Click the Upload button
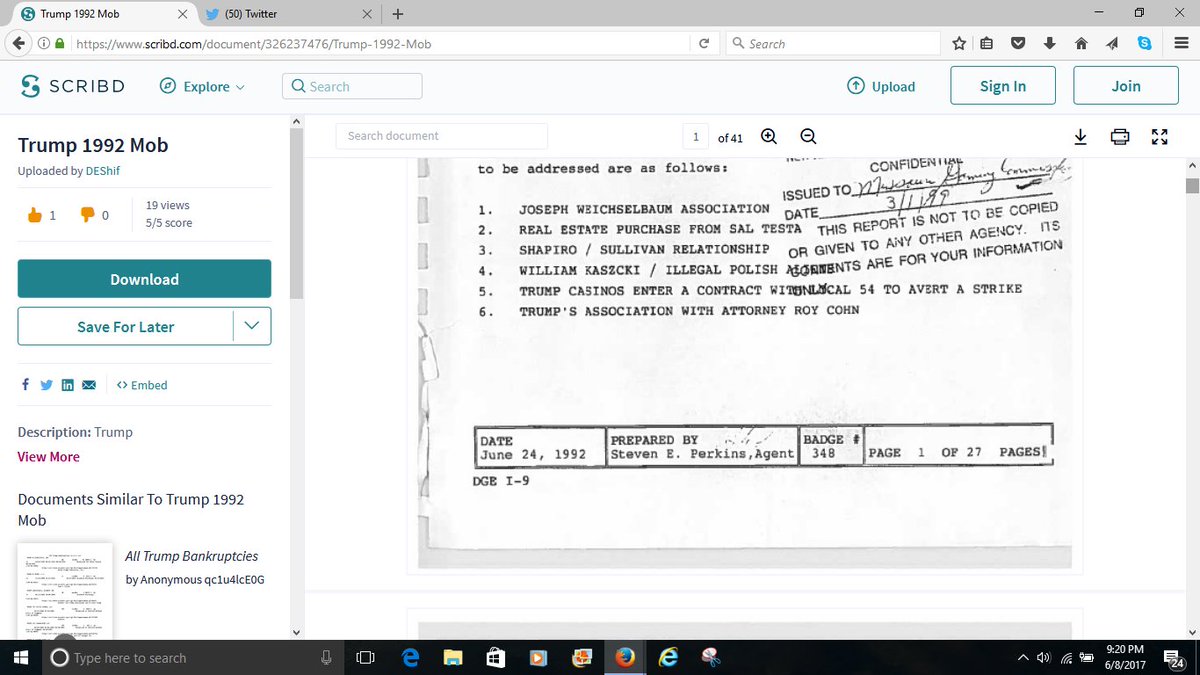 click(x=881, y=86)
